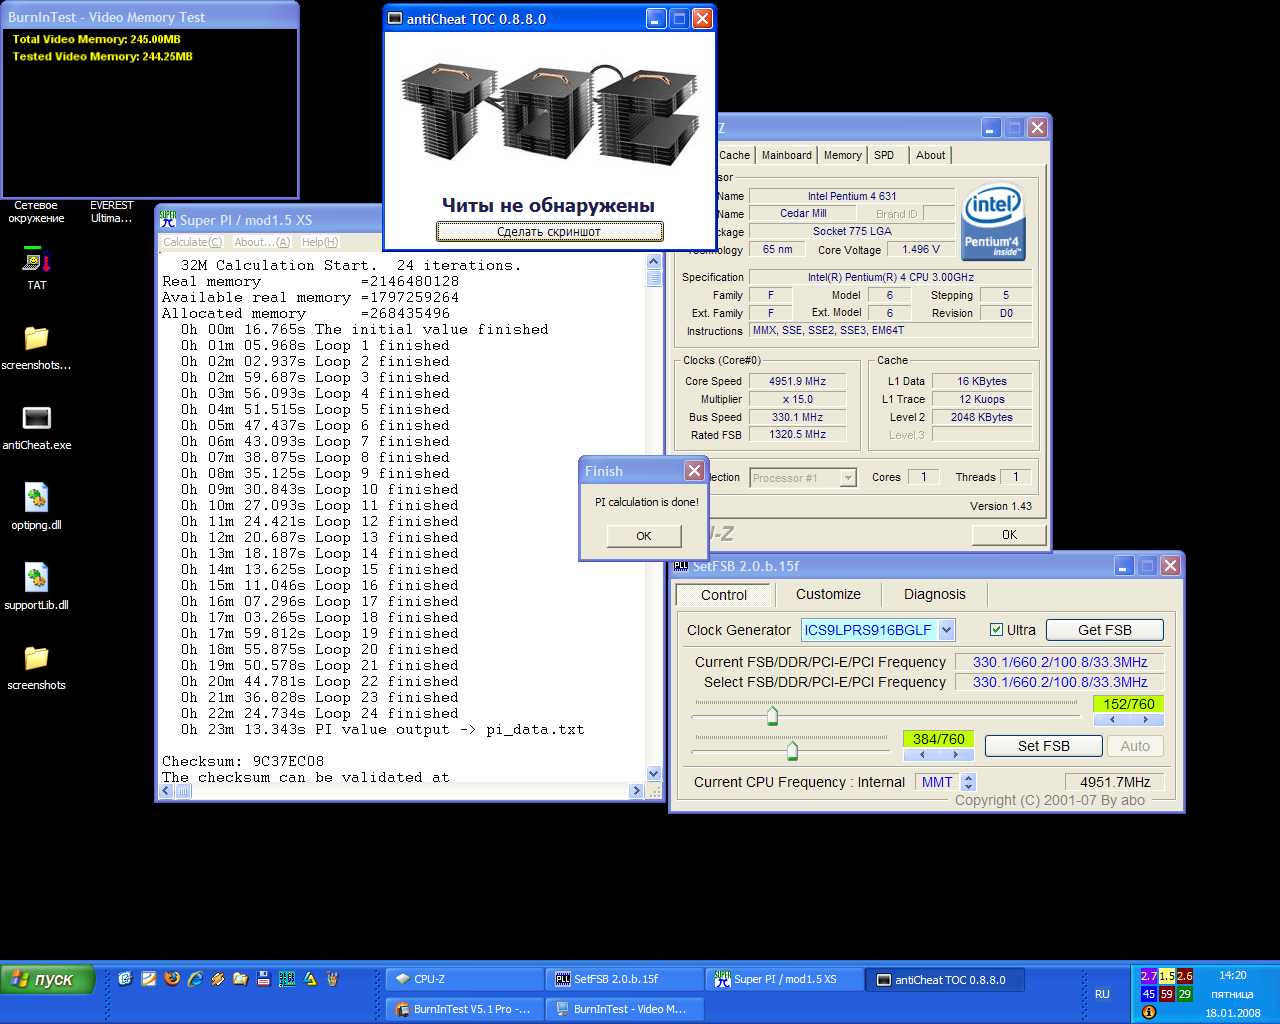Click the antiCheat TOC title bar icon
The image size is (1280, 1024).
tap(395, 19)
